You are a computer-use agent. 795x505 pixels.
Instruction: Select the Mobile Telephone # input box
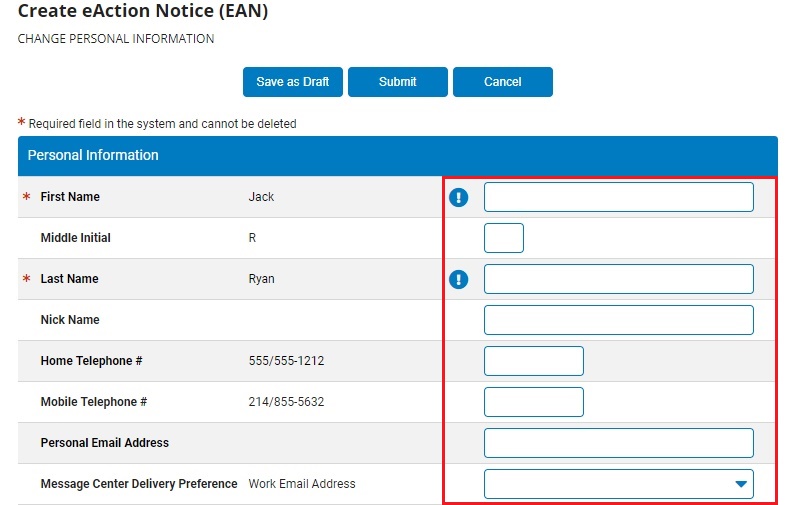[x=533, y=402]
